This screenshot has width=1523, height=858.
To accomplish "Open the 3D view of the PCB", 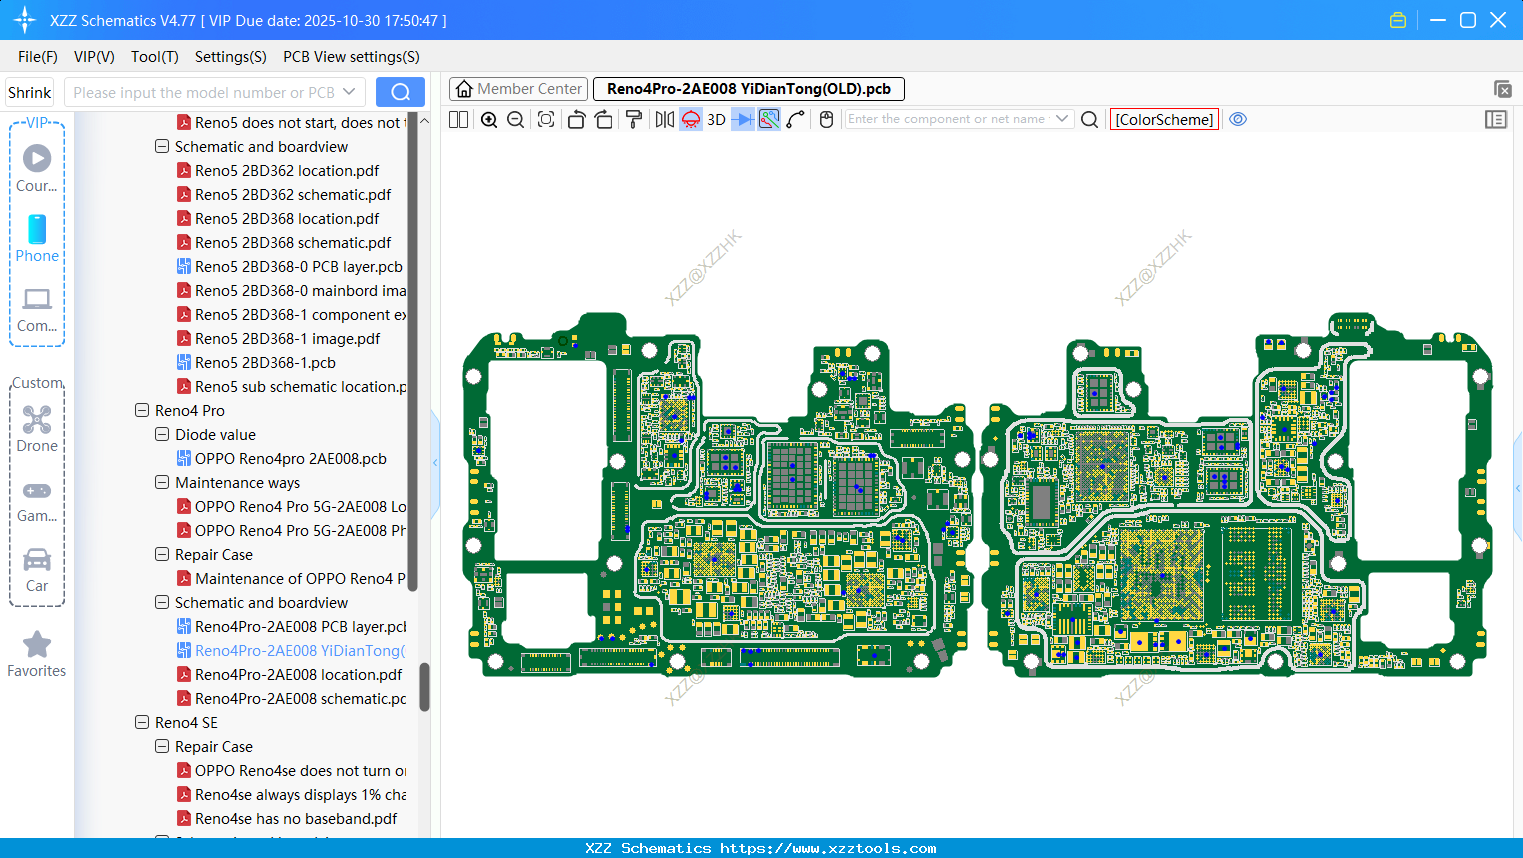I will [716, 120].
